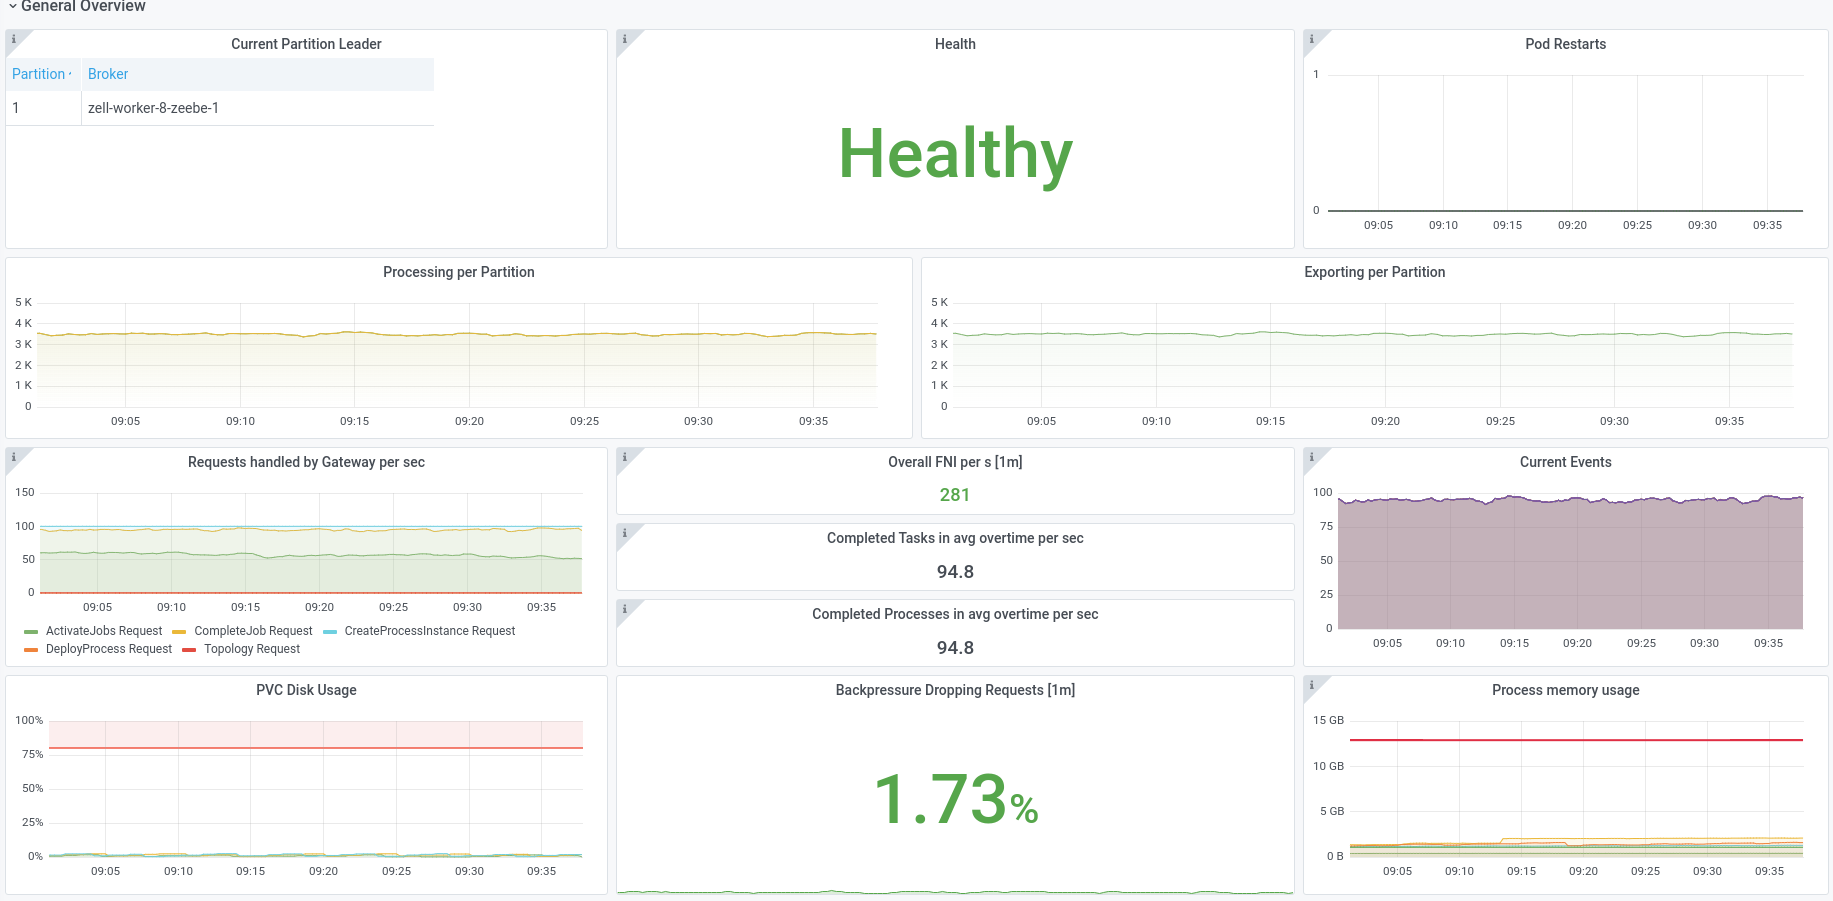Click the 94.8 Completed Processes value

coord(955,648)
